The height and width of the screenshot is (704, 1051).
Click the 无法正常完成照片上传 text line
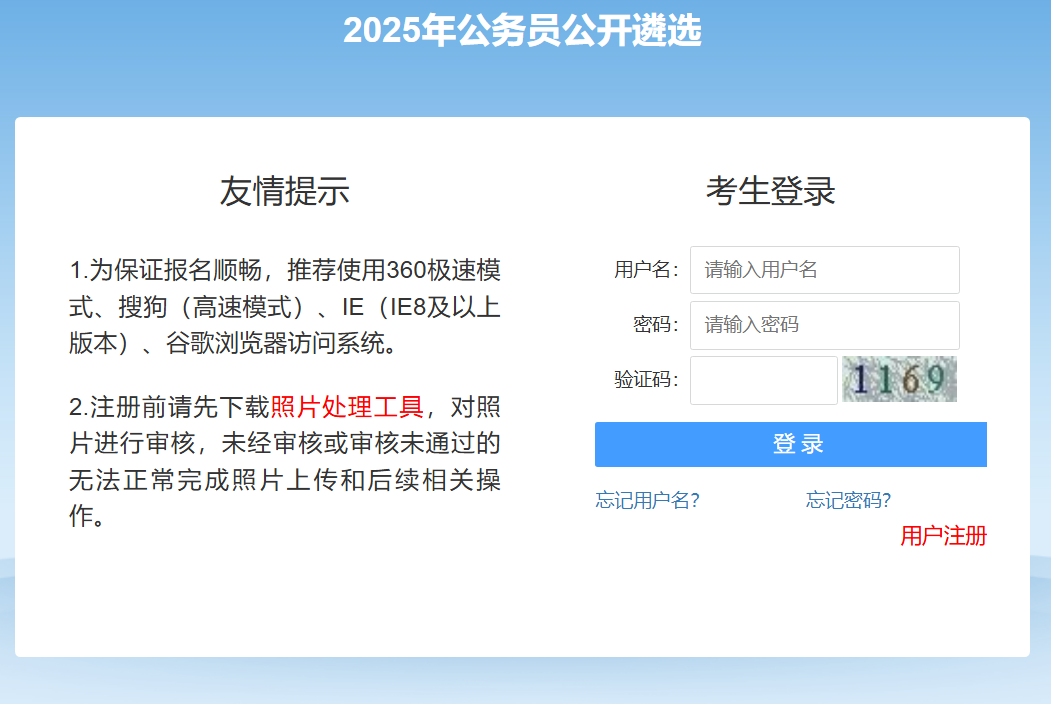200,480
